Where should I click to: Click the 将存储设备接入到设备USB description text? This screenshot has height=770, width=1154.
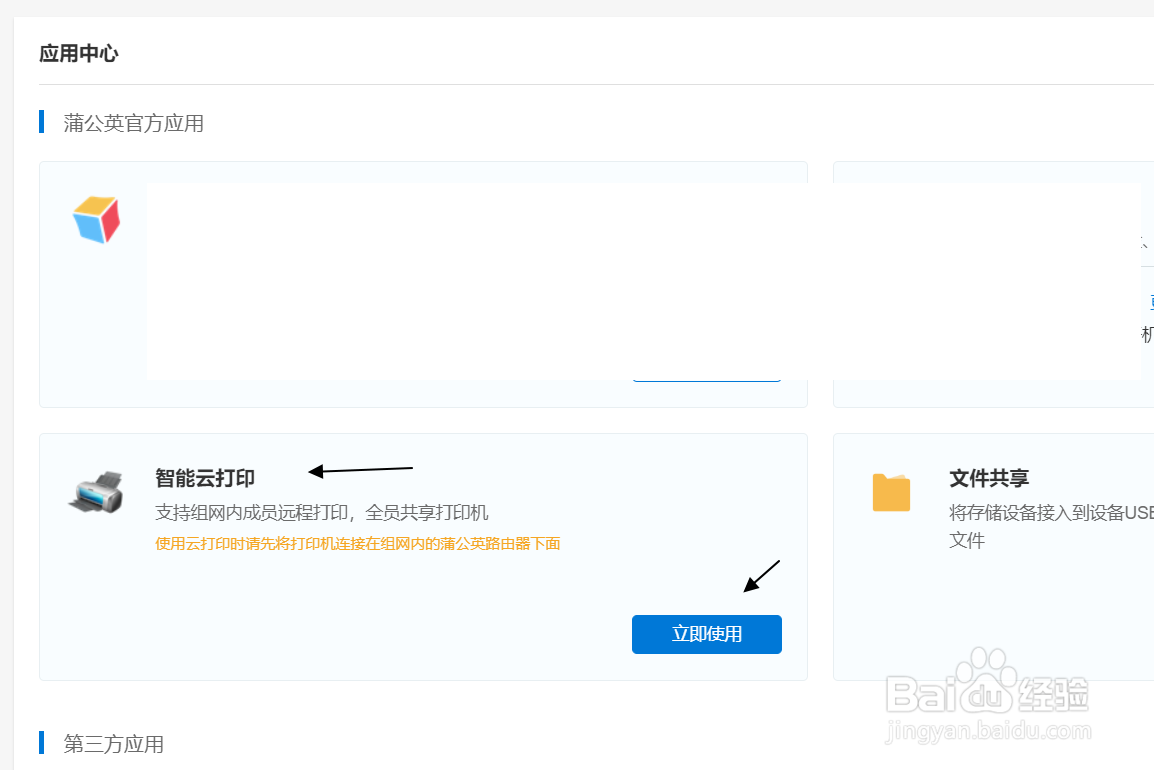pyautogui.click(x=1050, y=511)
